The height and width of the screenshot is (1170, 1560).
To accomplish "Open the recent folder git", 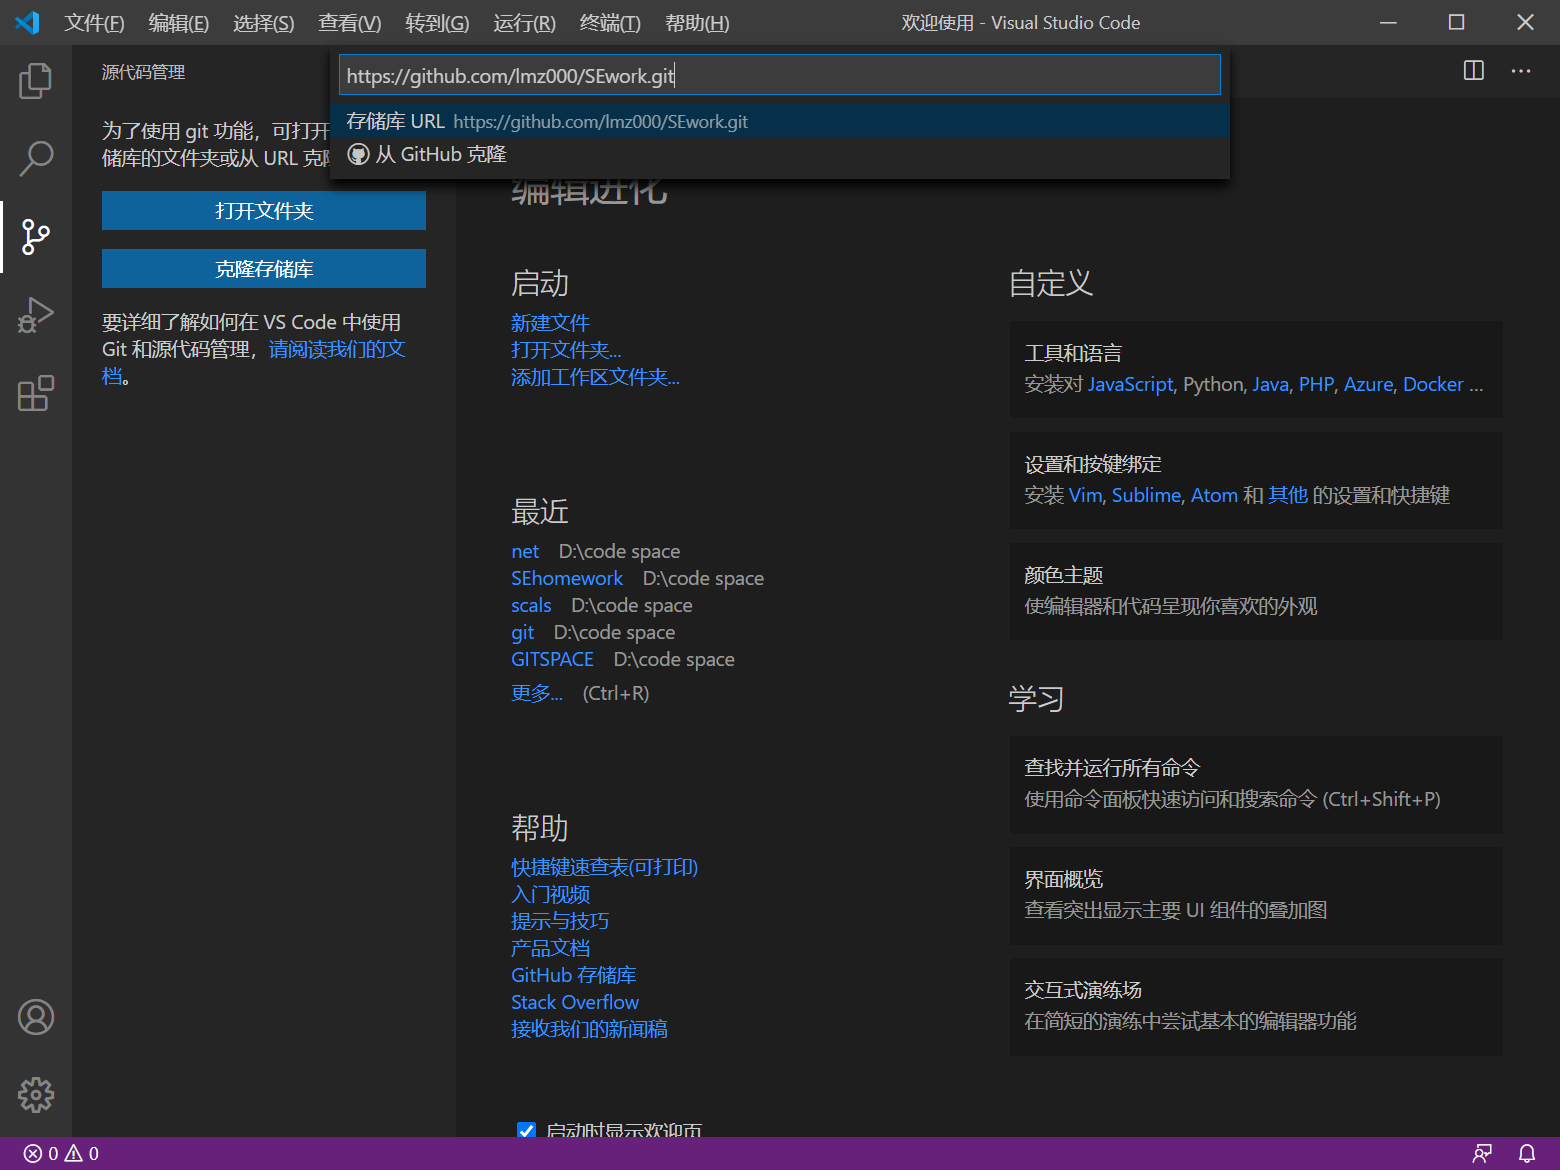I will click(522, 632).
